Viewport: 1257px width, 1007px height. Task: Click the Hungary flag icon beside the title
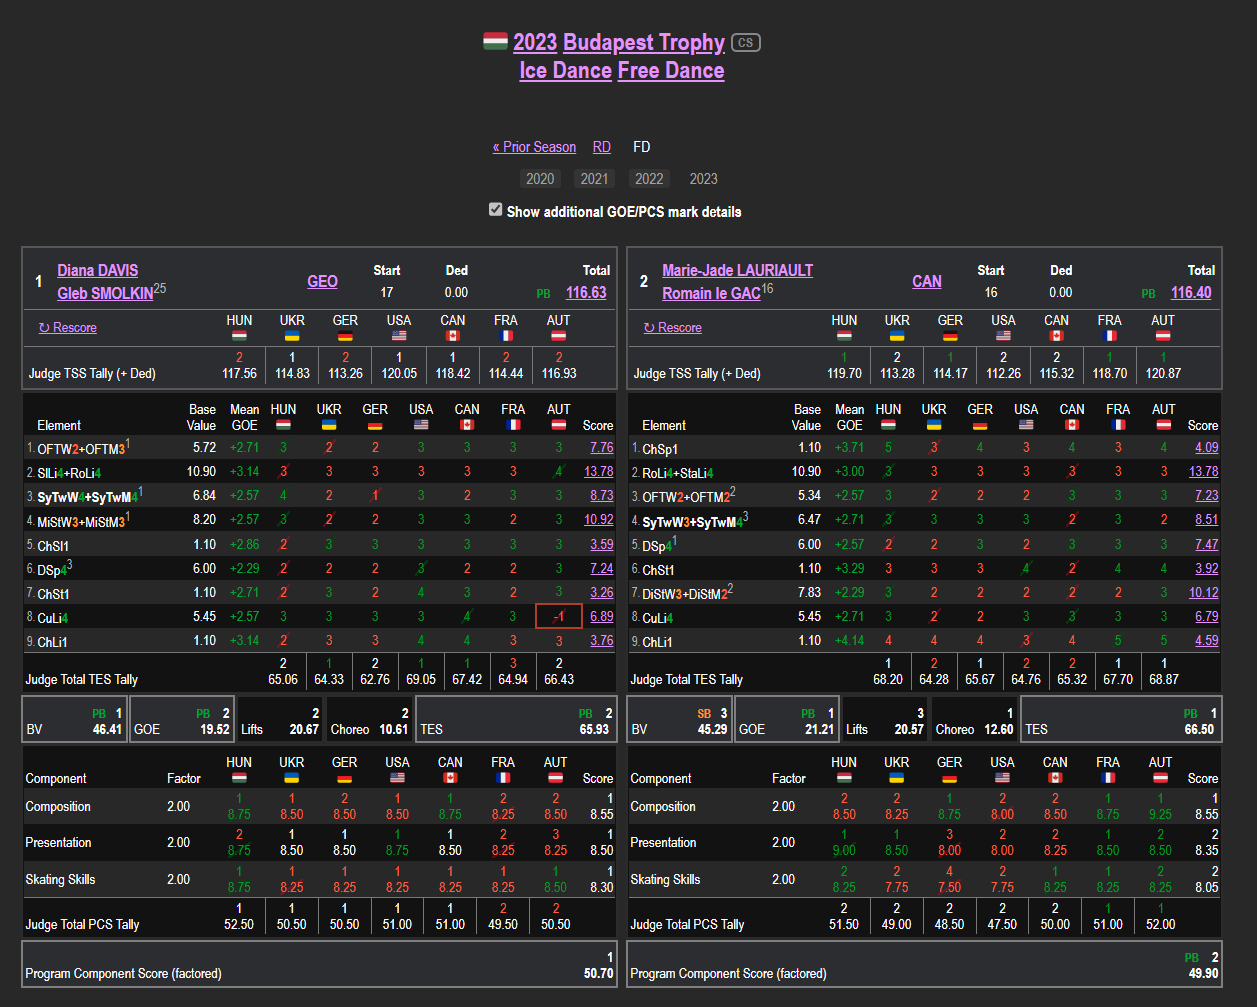click(495, 42)
